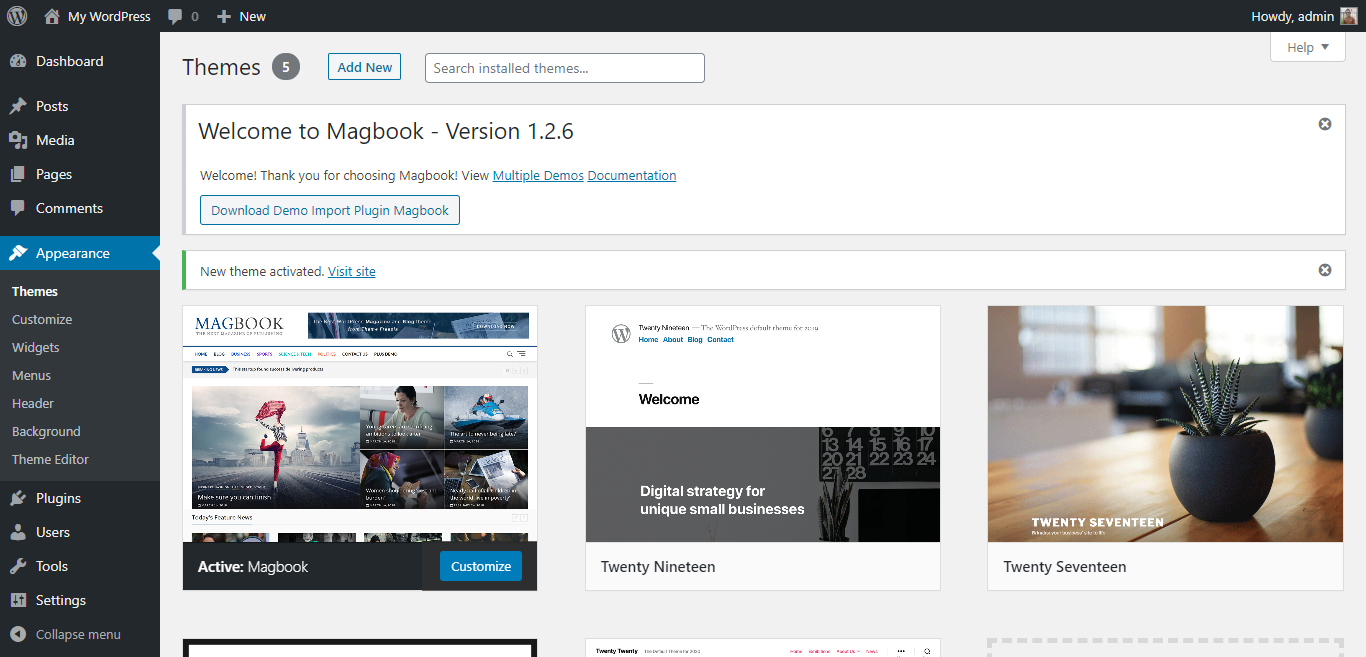Viewport: 1366px width, 657px height.
Task: Click the Add New theme button
Action: tap(364, 67)
